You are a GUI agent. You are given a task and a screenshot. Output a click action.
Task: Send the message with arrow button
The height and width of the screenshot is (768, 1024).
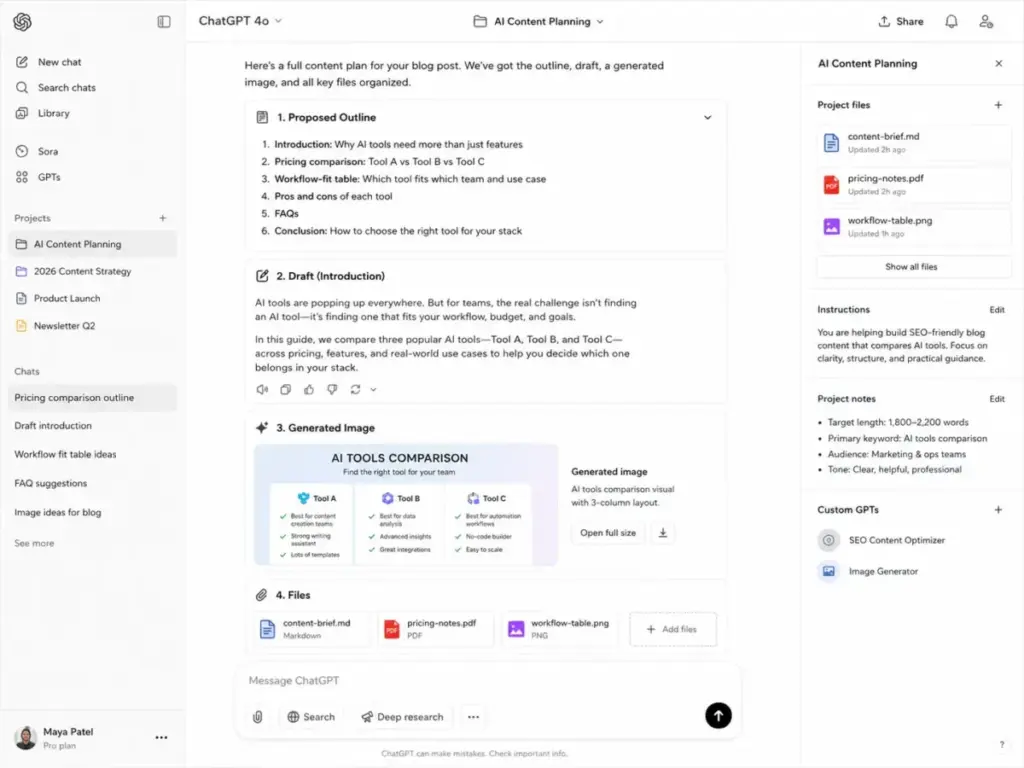tap(718, 716)
